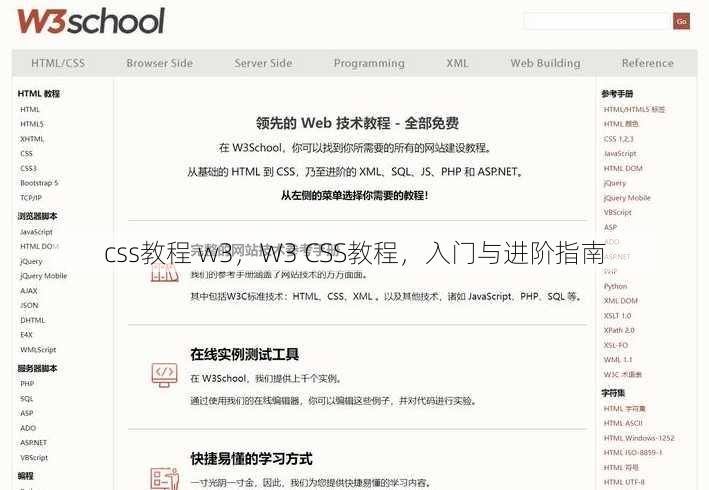Image resolution: width=709 pixels, height=490 pixels.
Task: Open the Bootstrap 5 tutorial link
Action: pos(39,183)
